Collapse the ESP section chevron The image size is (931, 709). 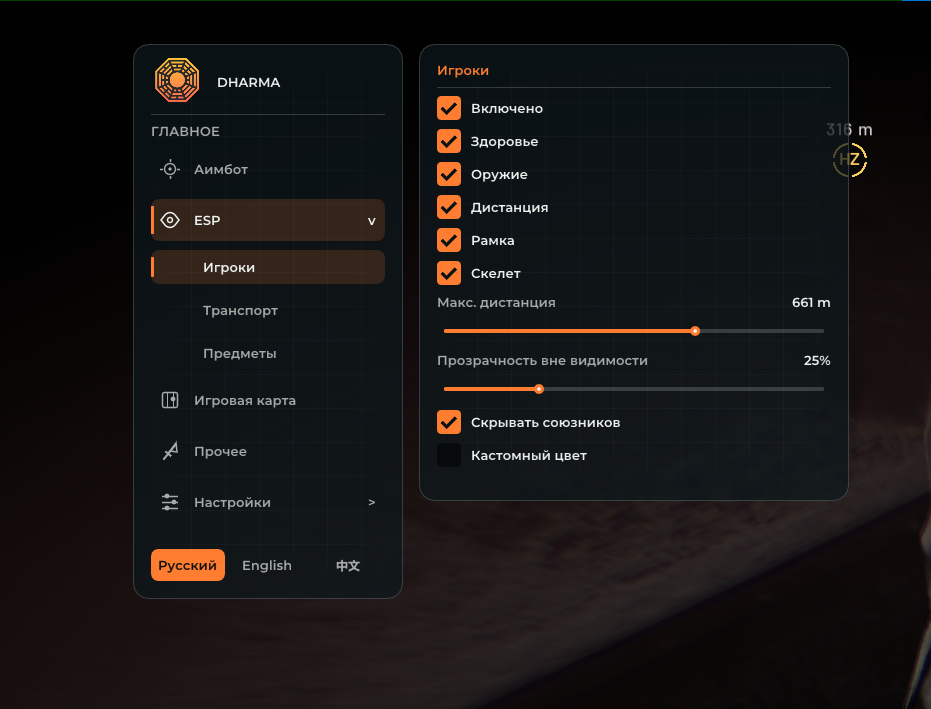point(372,221)
